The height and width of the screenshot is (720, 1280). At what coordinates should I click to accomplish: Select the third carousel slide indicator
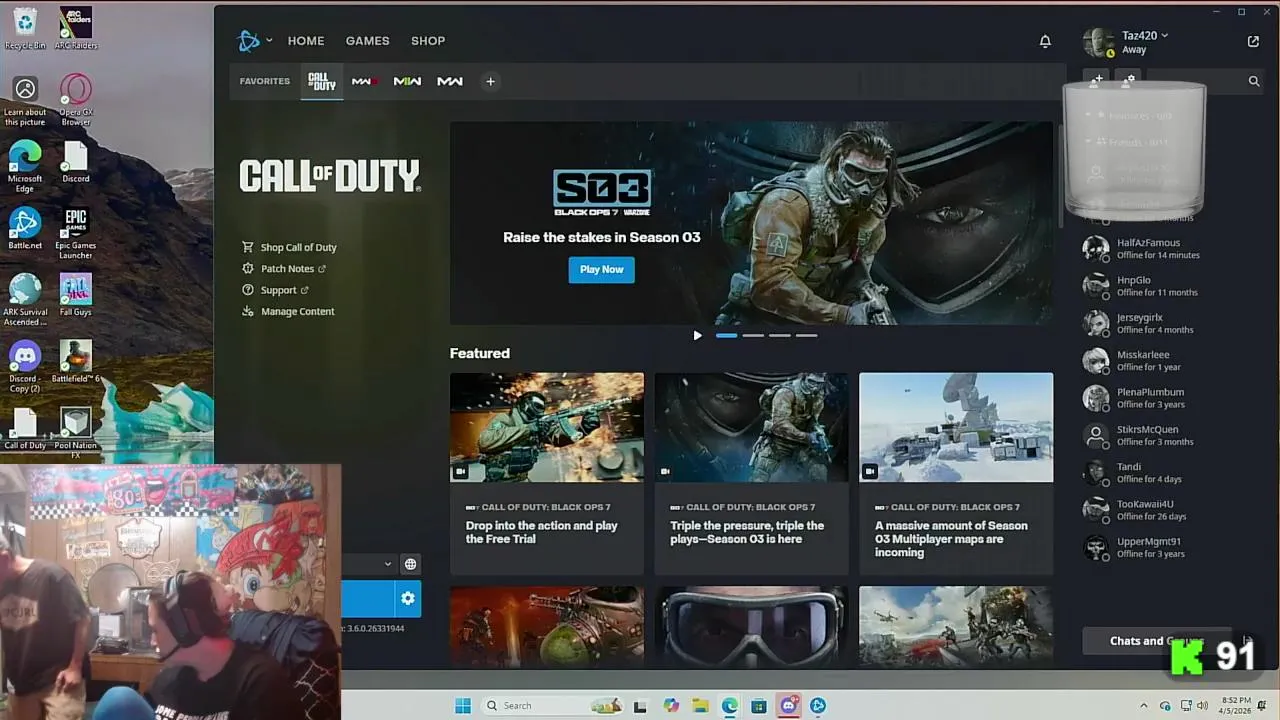tap(780, 335)
